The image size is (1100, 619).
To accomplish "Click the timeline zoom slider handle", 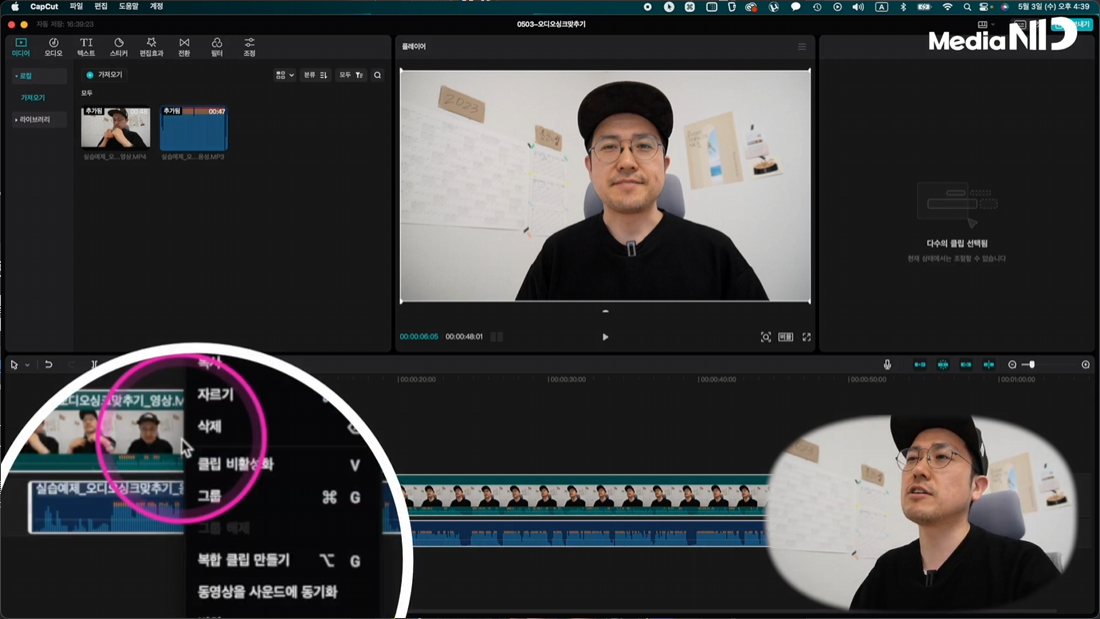I will [1032, 364].
